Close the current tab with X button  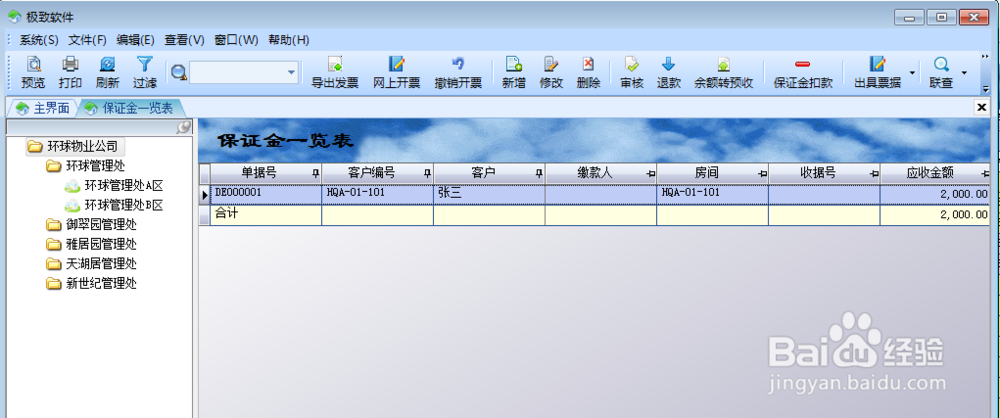[982, 108]
